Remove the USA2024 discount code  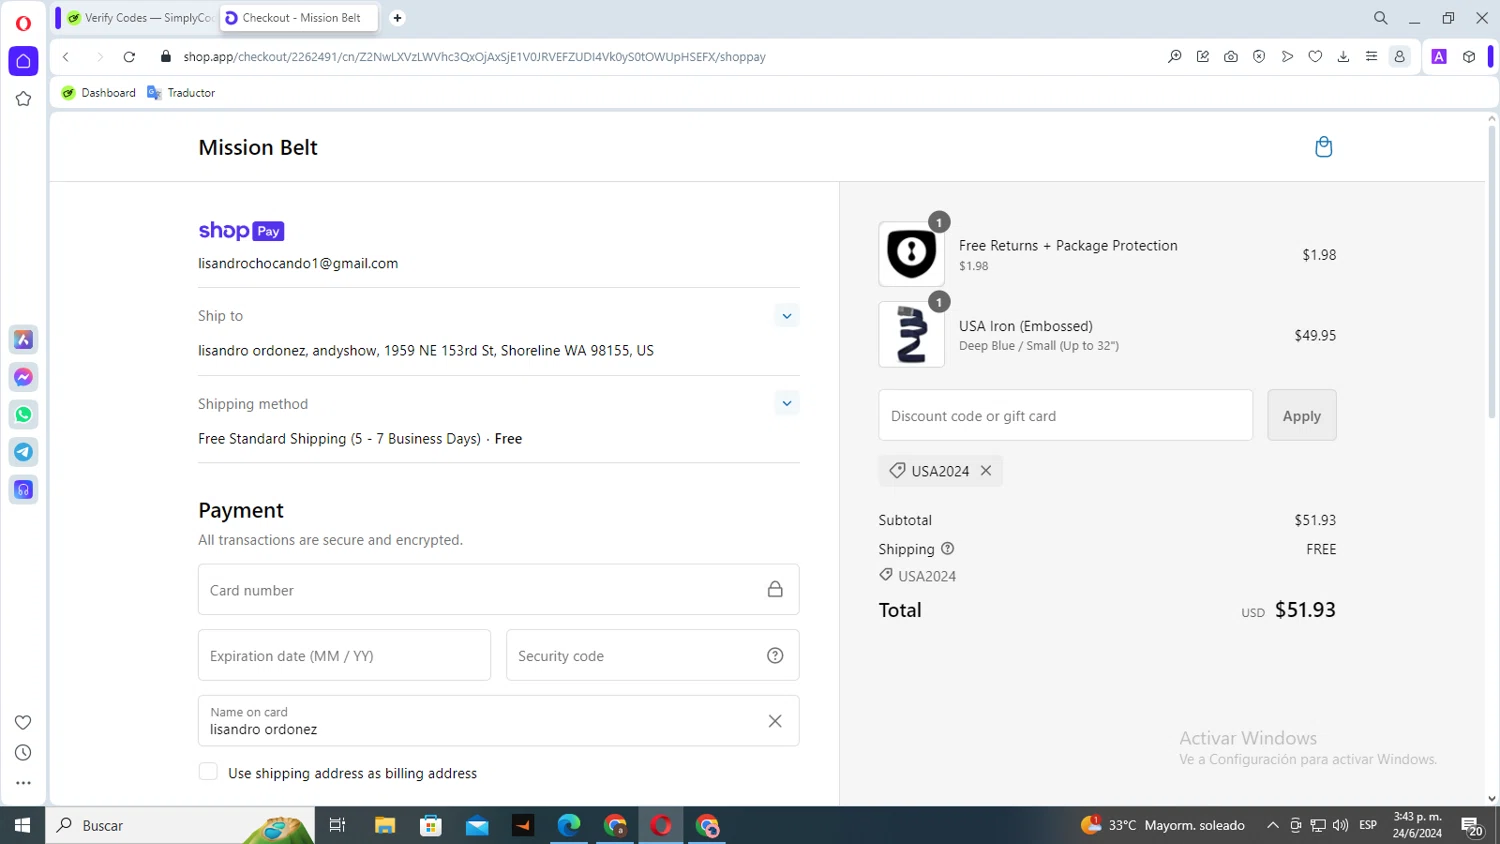[986, 471]
